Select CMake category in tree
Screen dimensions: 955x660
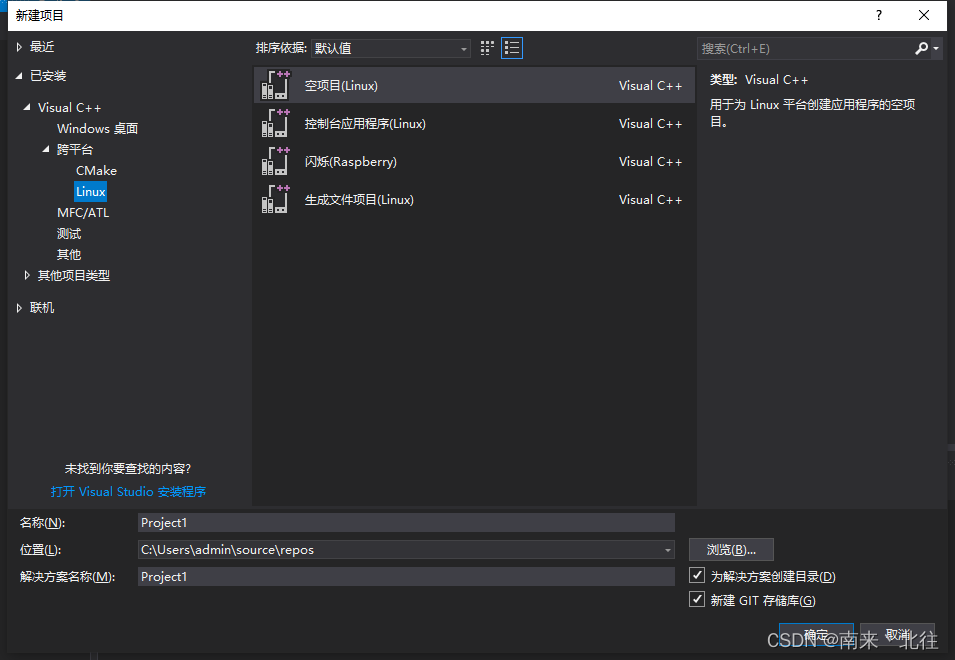96,170
